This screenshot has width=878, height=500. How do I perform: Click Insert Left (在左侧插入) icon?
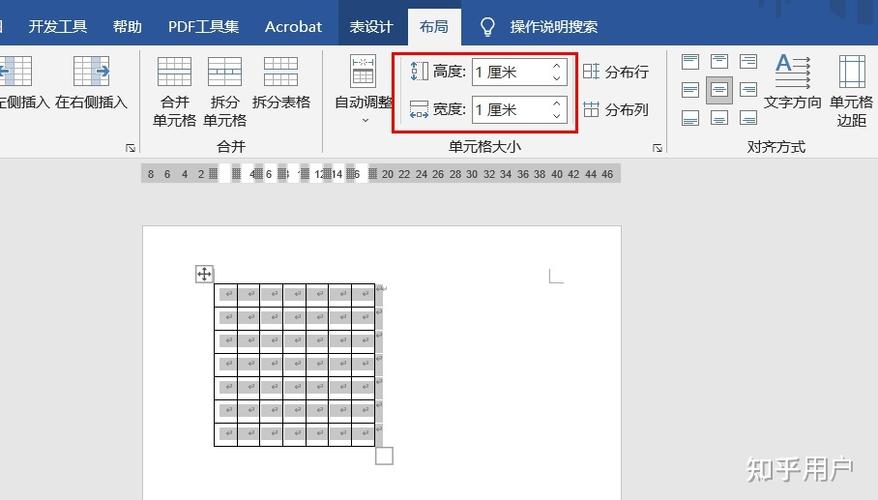(x=16, y=71)
